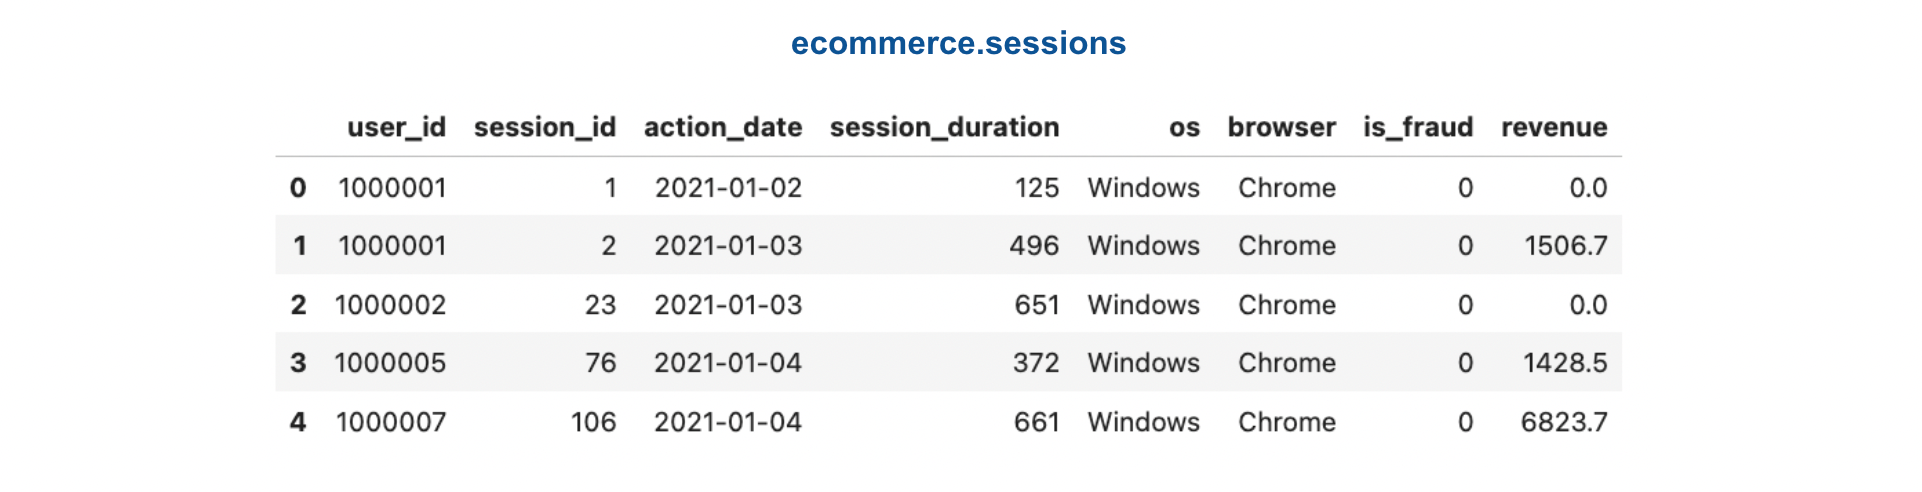Select row index 0
Screen dimensions: 1922x492
(298, 188)
